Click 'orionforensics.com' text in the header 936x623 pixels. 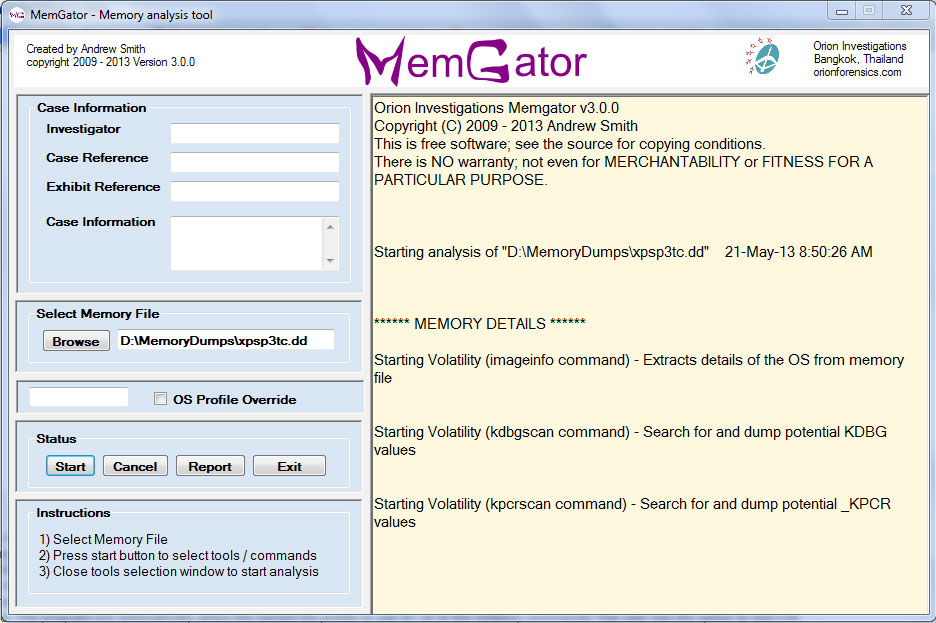point(857,72)
